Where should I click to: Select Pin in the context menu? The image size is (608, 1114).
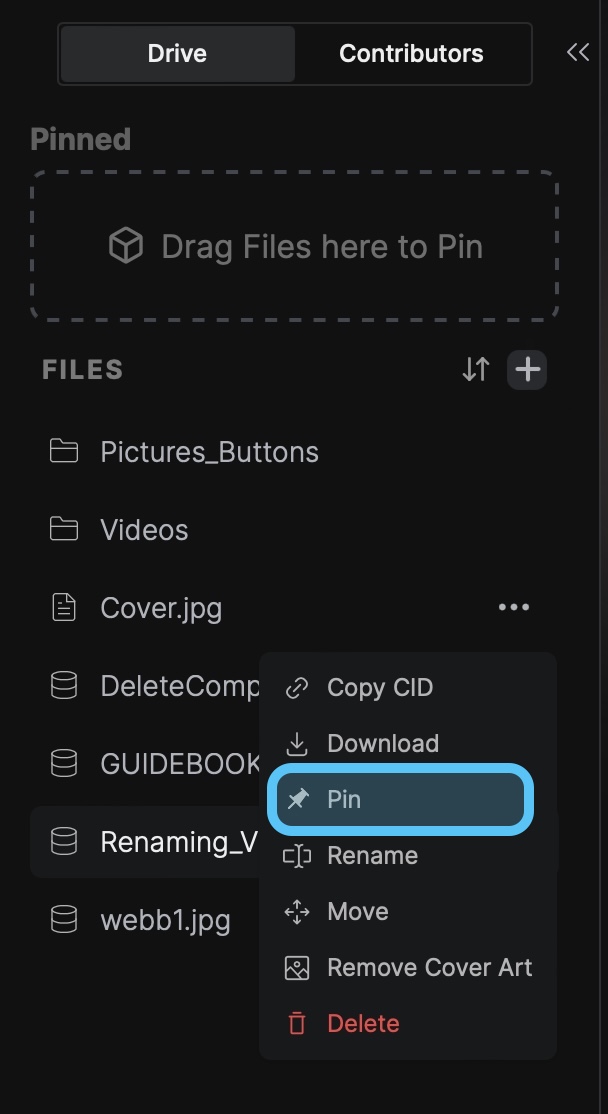click(400, 799)
